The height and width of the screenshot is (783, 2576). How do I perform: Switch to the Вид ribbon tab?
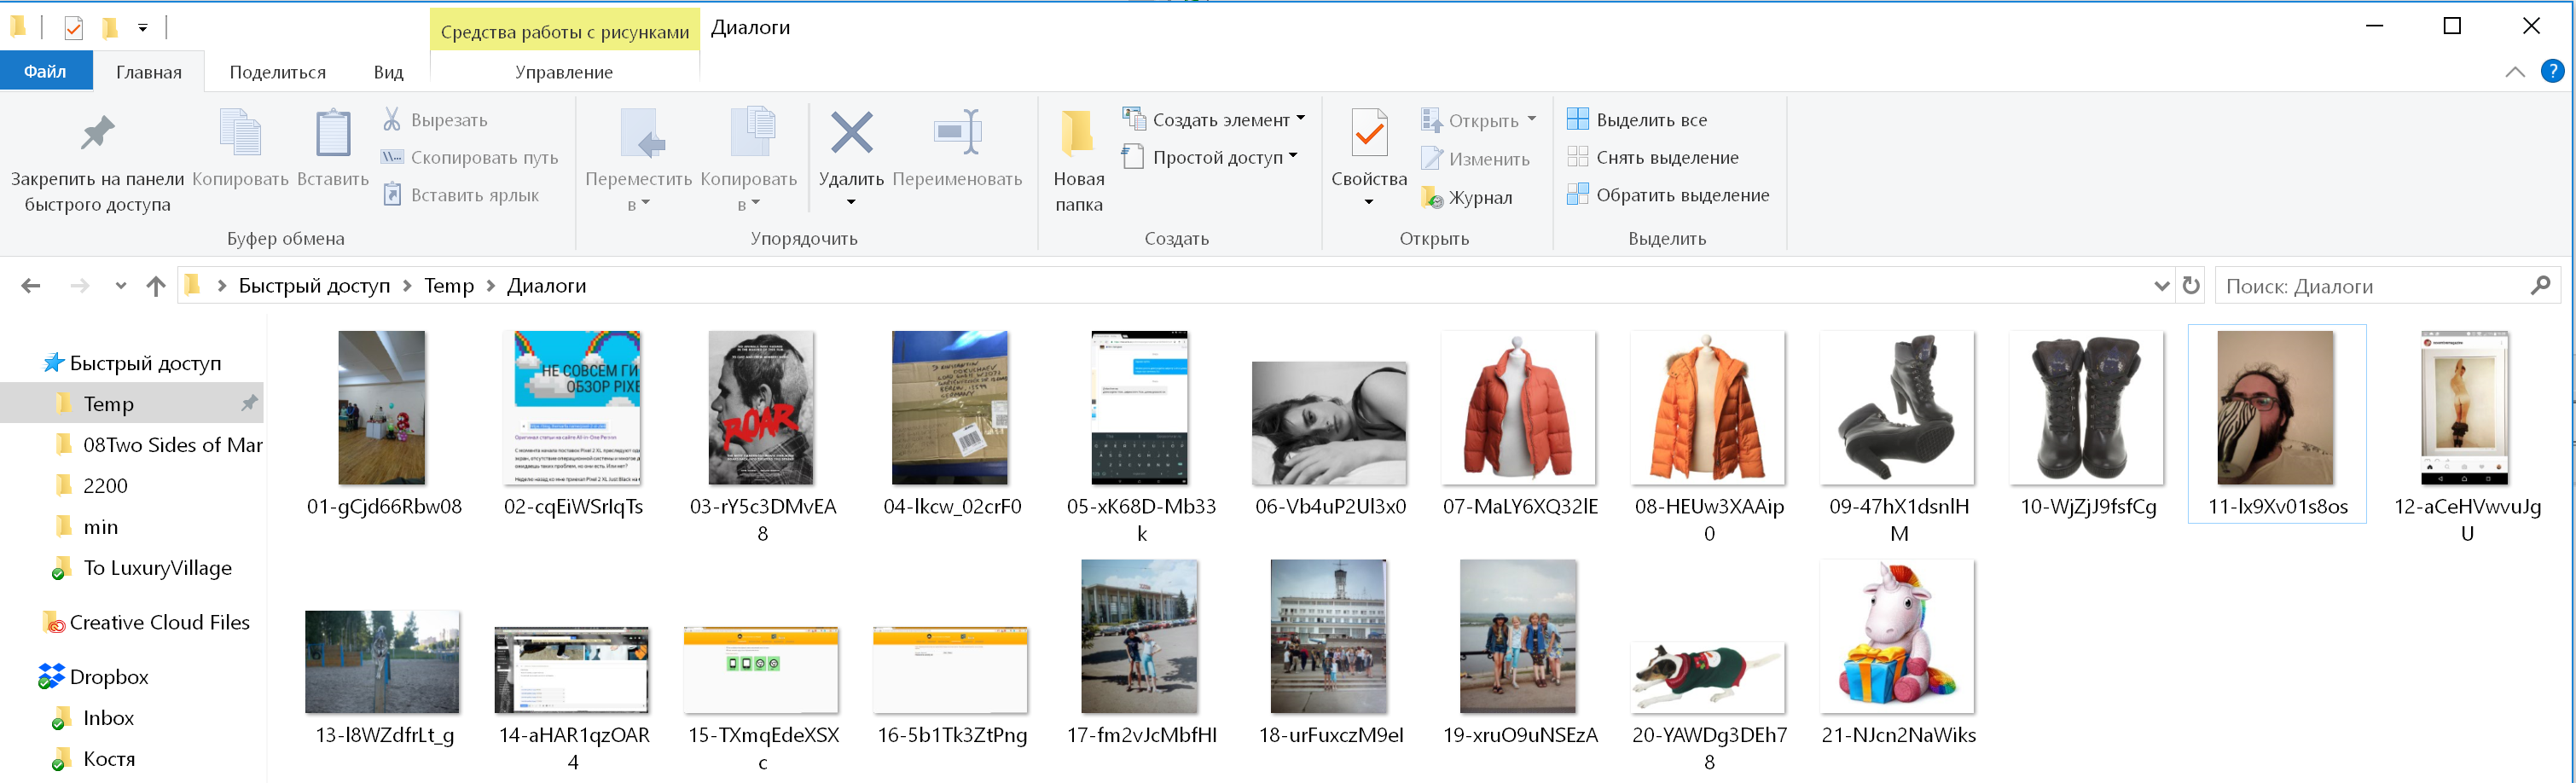[389, 72]
